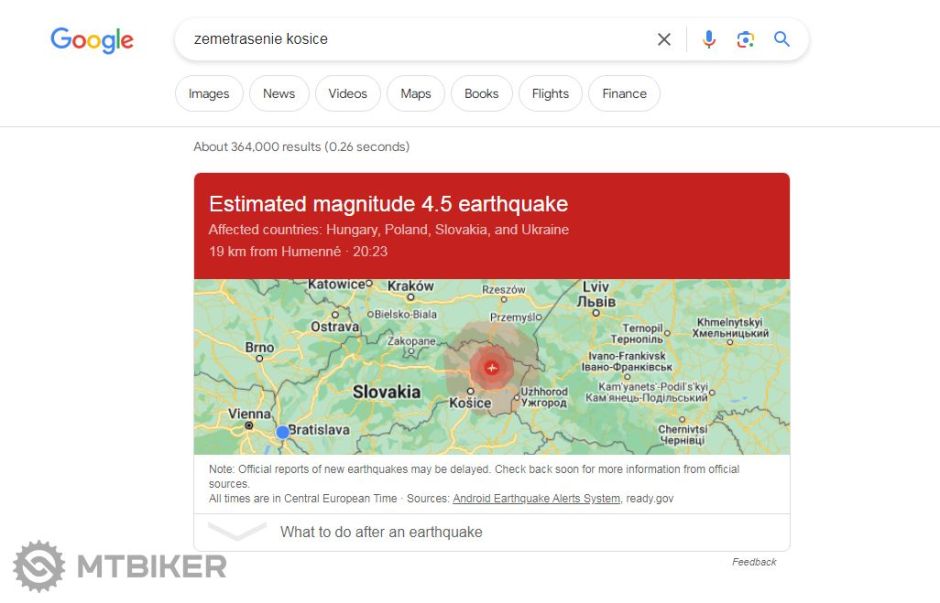The image size is (940, 603).
Task: Switch to the Images results tab
Action: pyautogui.click(x=209, y=93)
